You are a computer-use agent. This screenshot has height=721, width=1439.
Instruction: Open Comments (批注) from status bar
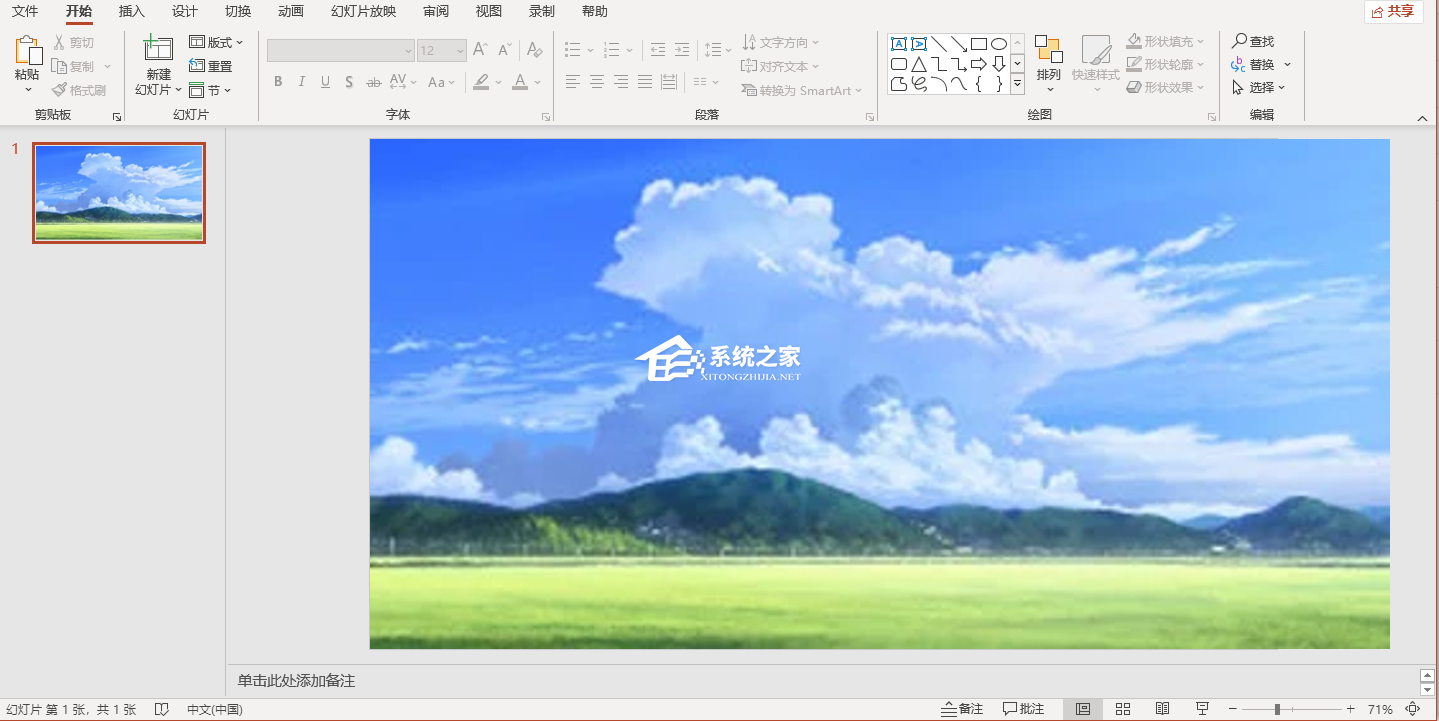pos(1024,709)
